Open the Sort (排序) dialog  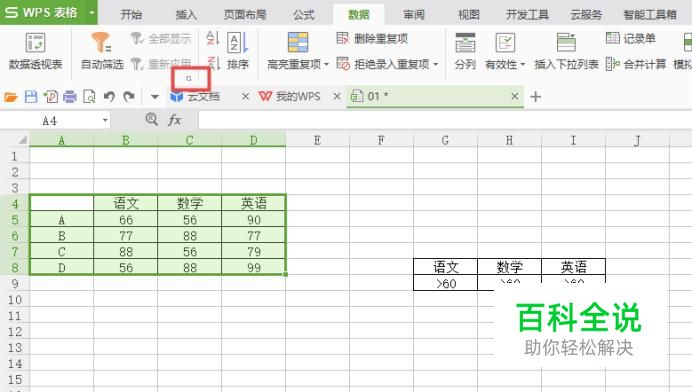(238, 51)
